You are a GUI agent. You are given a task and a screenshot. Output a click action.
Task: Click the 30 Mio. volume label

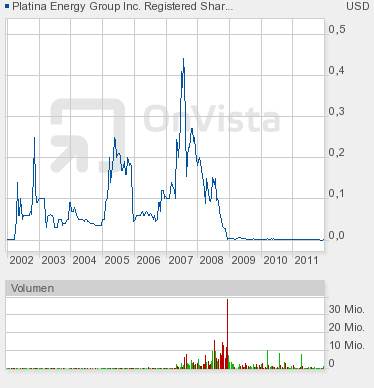(347, 309)
